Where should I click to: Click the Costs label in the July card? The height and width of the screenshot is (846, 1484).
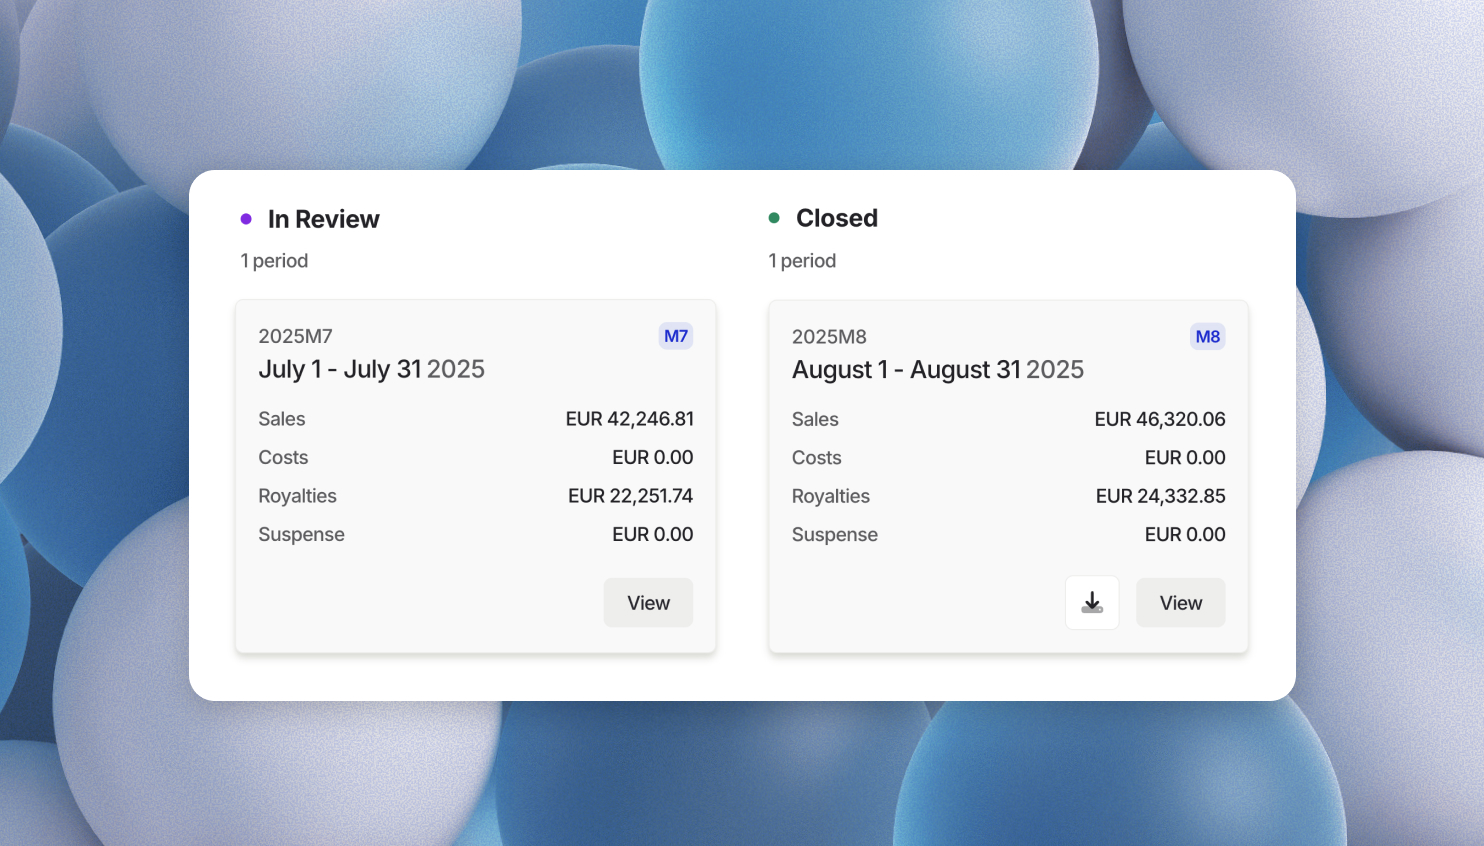pyautogui.click(x=283, y=457)
